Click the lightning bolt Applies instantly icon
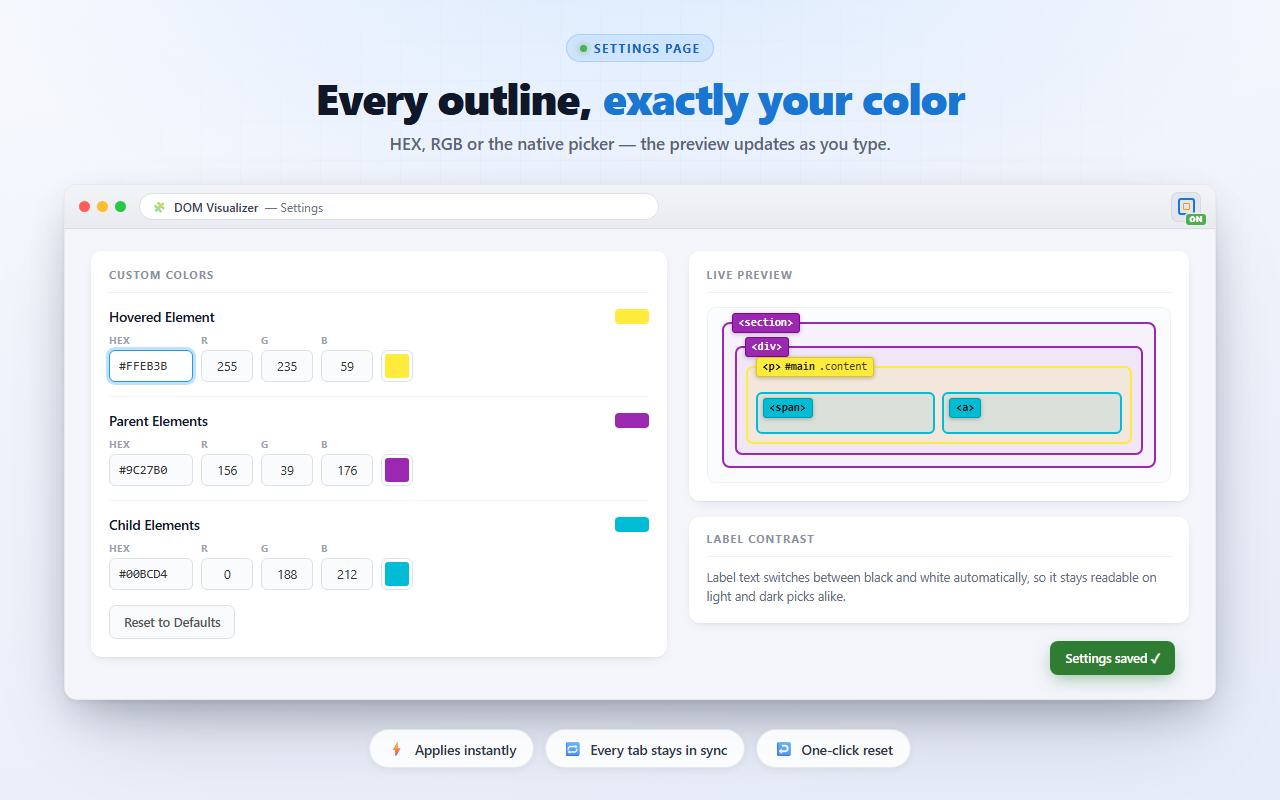The height and width of the screenshot is (800, 1280). (397, 749)
